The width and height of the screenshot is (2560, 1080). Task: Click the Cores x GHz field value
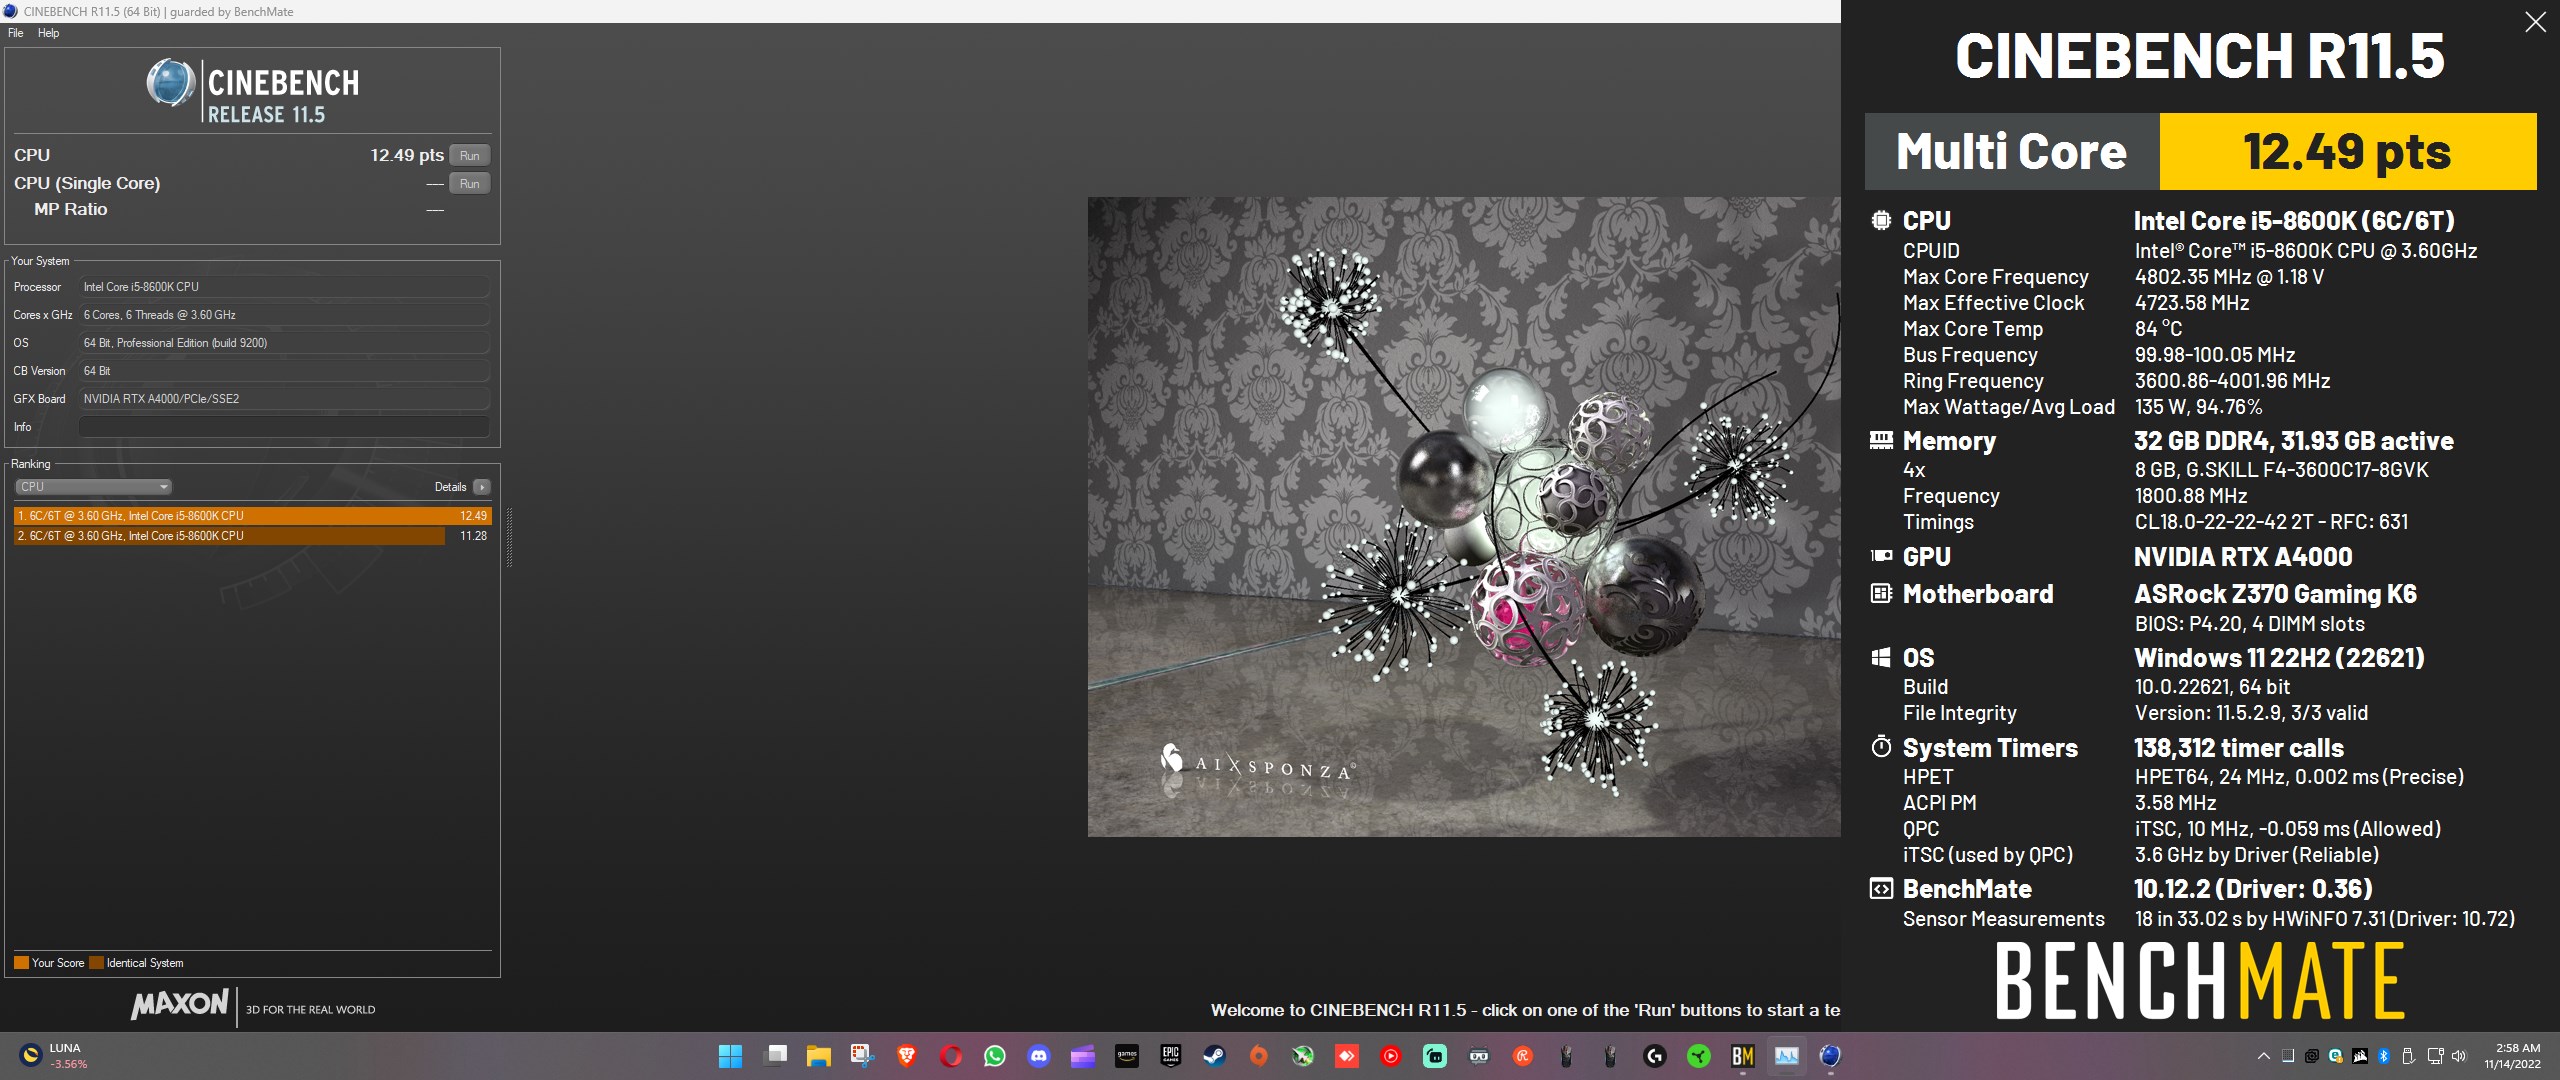(284, 315)
